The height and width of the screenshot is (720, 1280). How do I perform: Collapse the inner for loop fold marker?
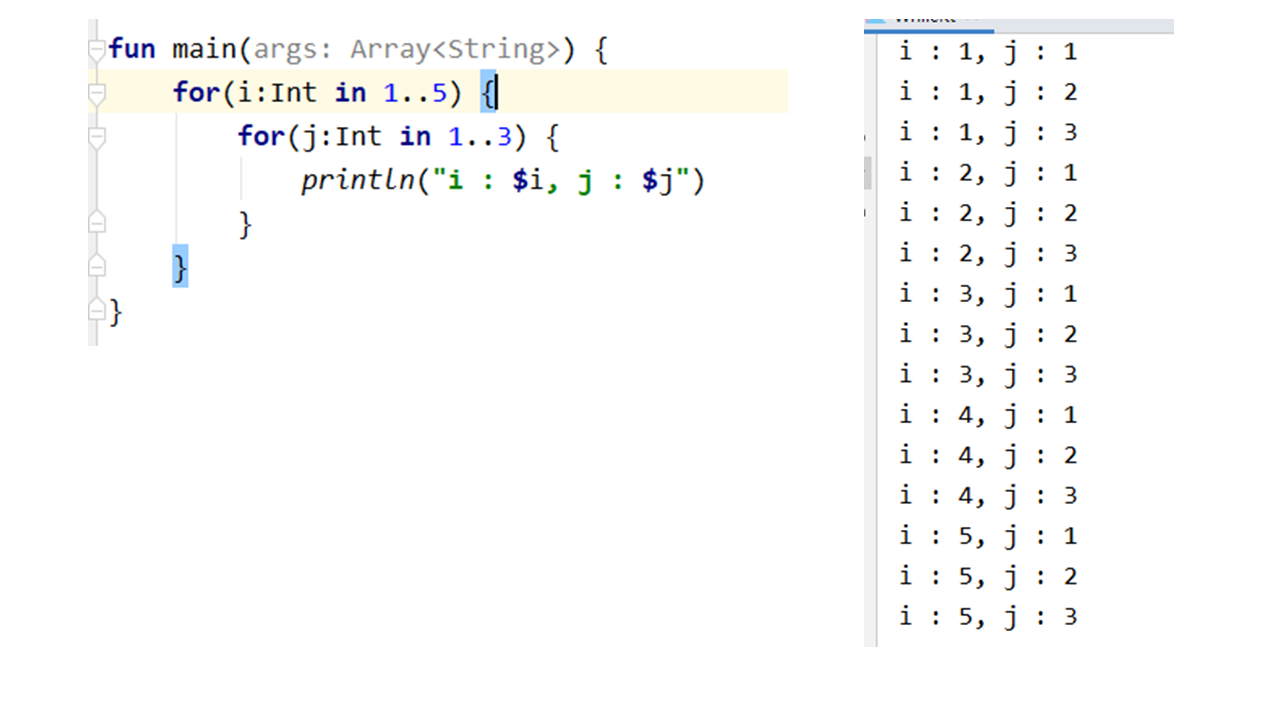pyautogui.click(x=97, y=137)
